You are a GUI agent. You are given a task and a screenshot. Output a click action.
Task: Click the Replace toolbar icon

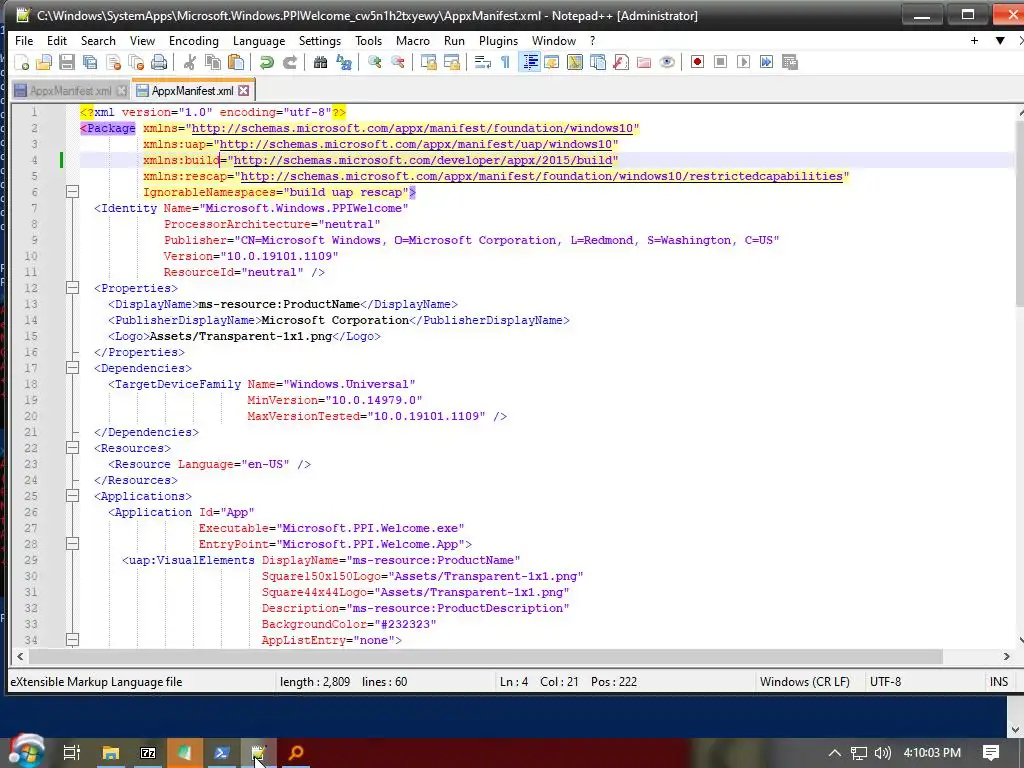tap(344, 62)
